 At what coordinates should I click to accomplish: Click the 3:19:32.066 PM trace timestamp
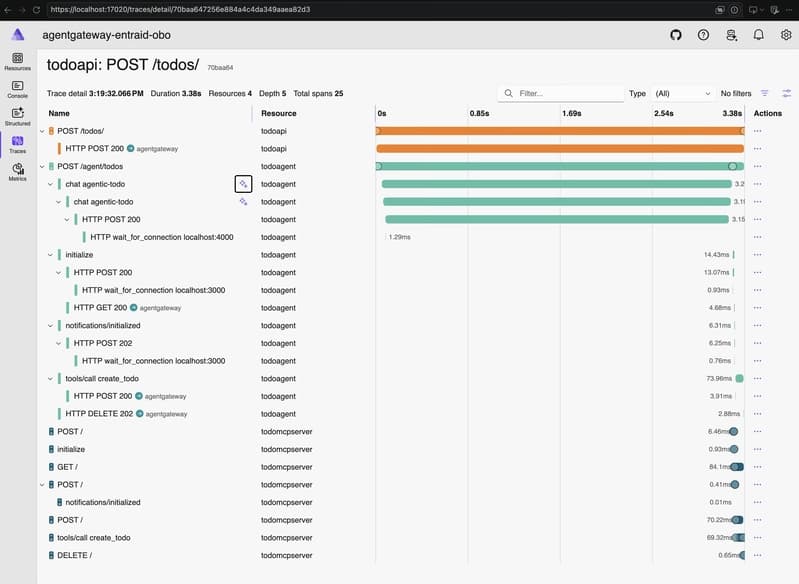116,93
